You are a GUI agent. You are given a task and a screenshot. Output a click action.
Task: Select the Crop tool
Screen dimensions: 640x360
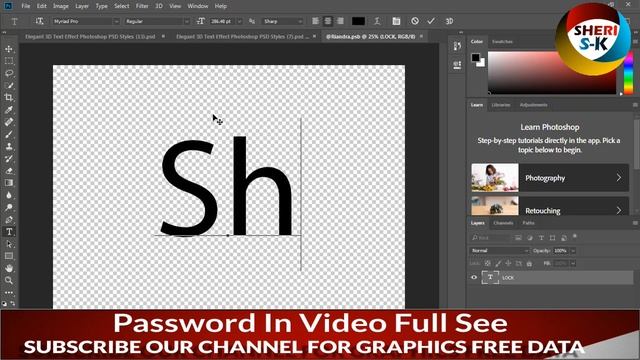pos(9,98)
